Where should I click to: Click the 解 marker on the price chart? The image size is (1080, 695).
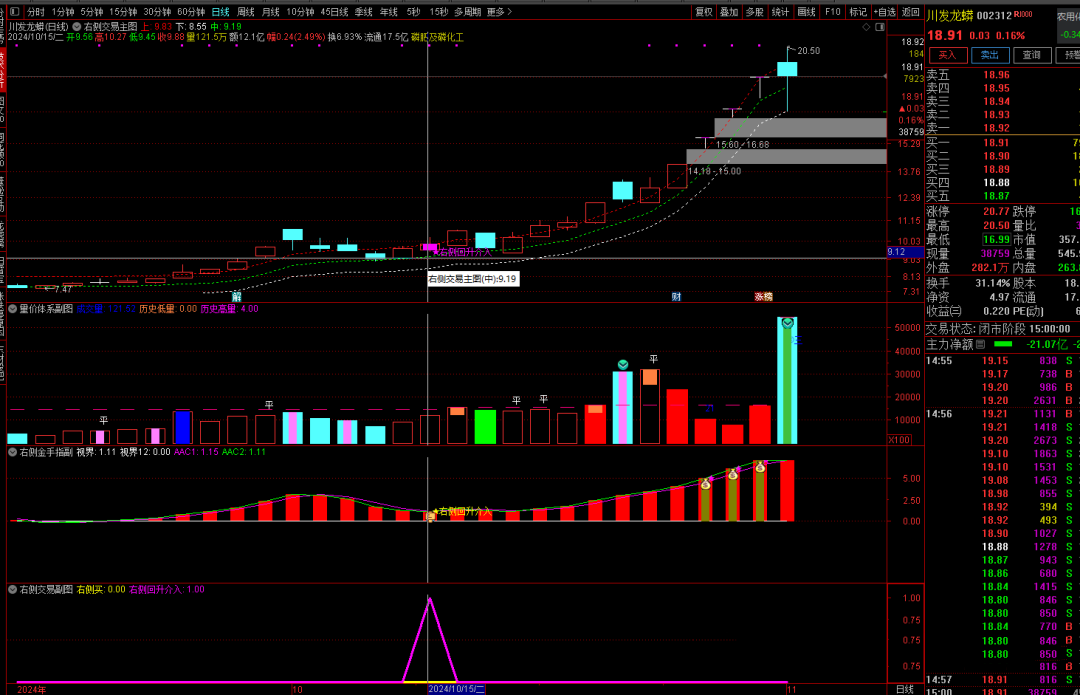click(237, 297)
